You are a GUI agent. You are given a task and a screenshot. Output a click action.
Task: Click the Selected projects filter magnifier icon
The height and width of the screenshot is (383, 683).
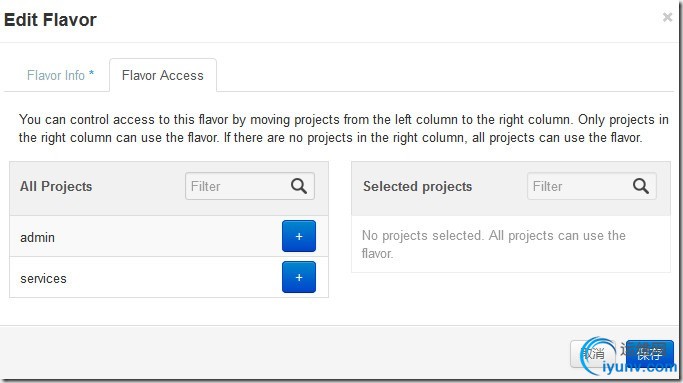click(x=641, y=186)
